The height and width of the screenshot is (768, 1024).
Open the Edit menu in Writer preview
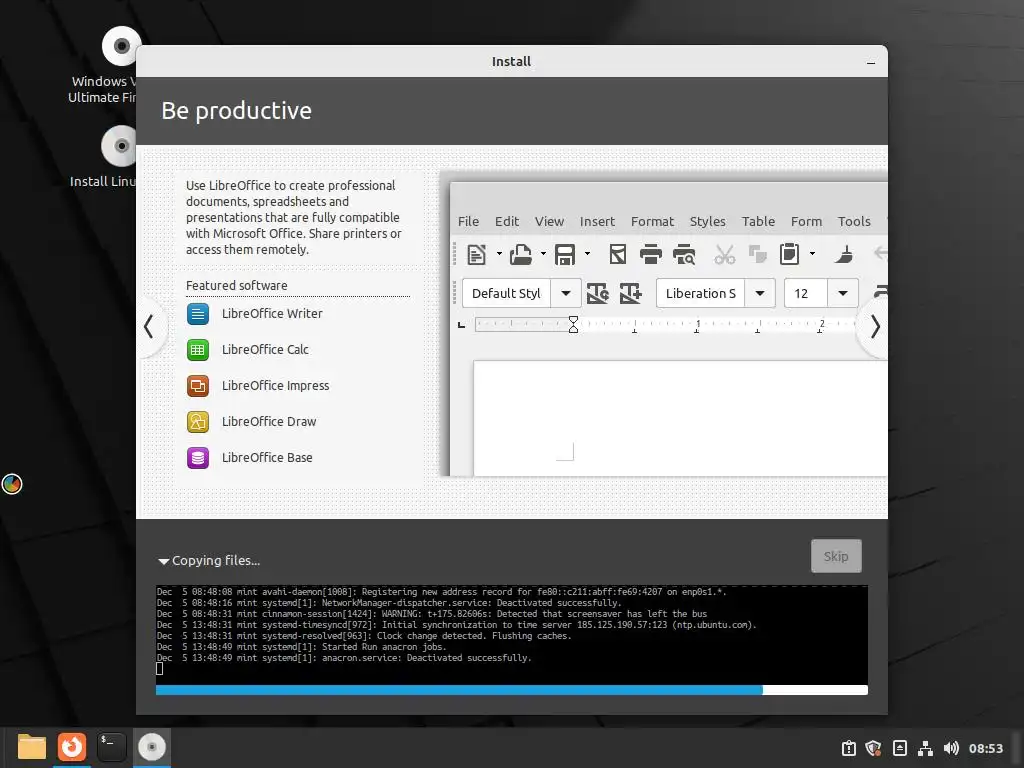point(507,221)
